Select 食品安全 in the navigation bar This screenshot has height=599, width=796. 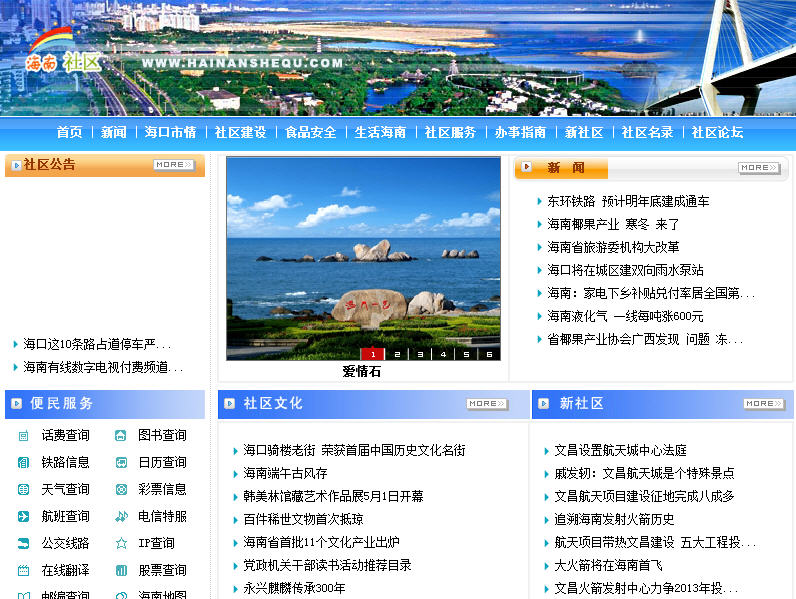[311, 133]
